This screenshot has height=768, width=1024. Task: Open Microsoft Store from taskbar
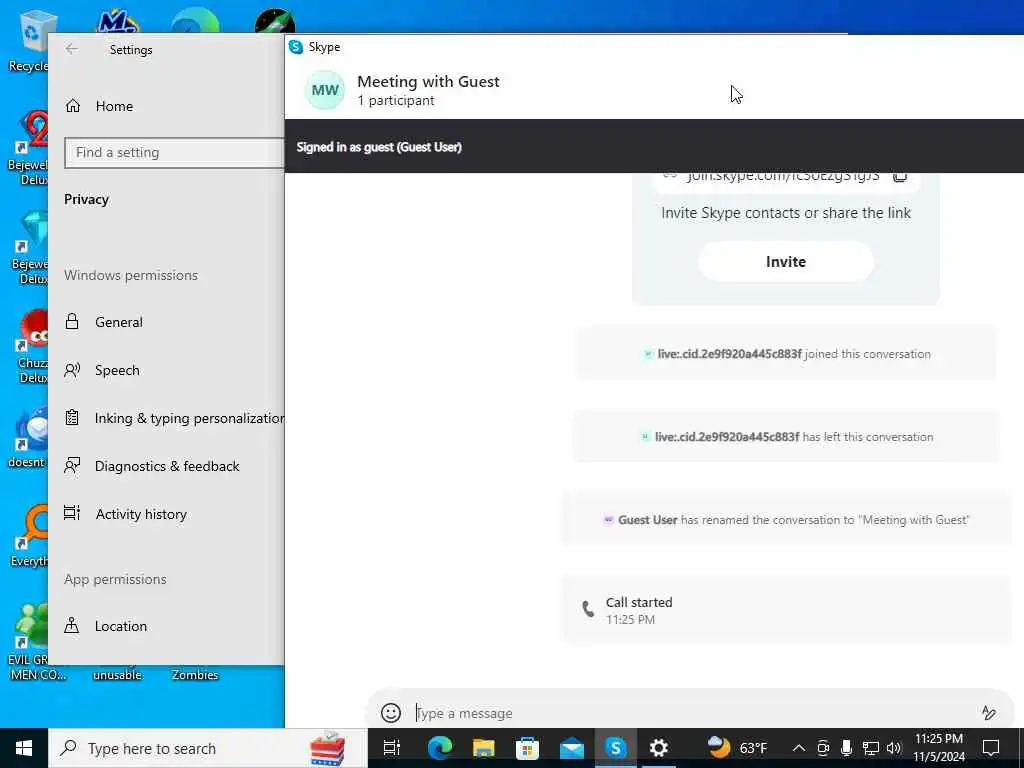527,748
